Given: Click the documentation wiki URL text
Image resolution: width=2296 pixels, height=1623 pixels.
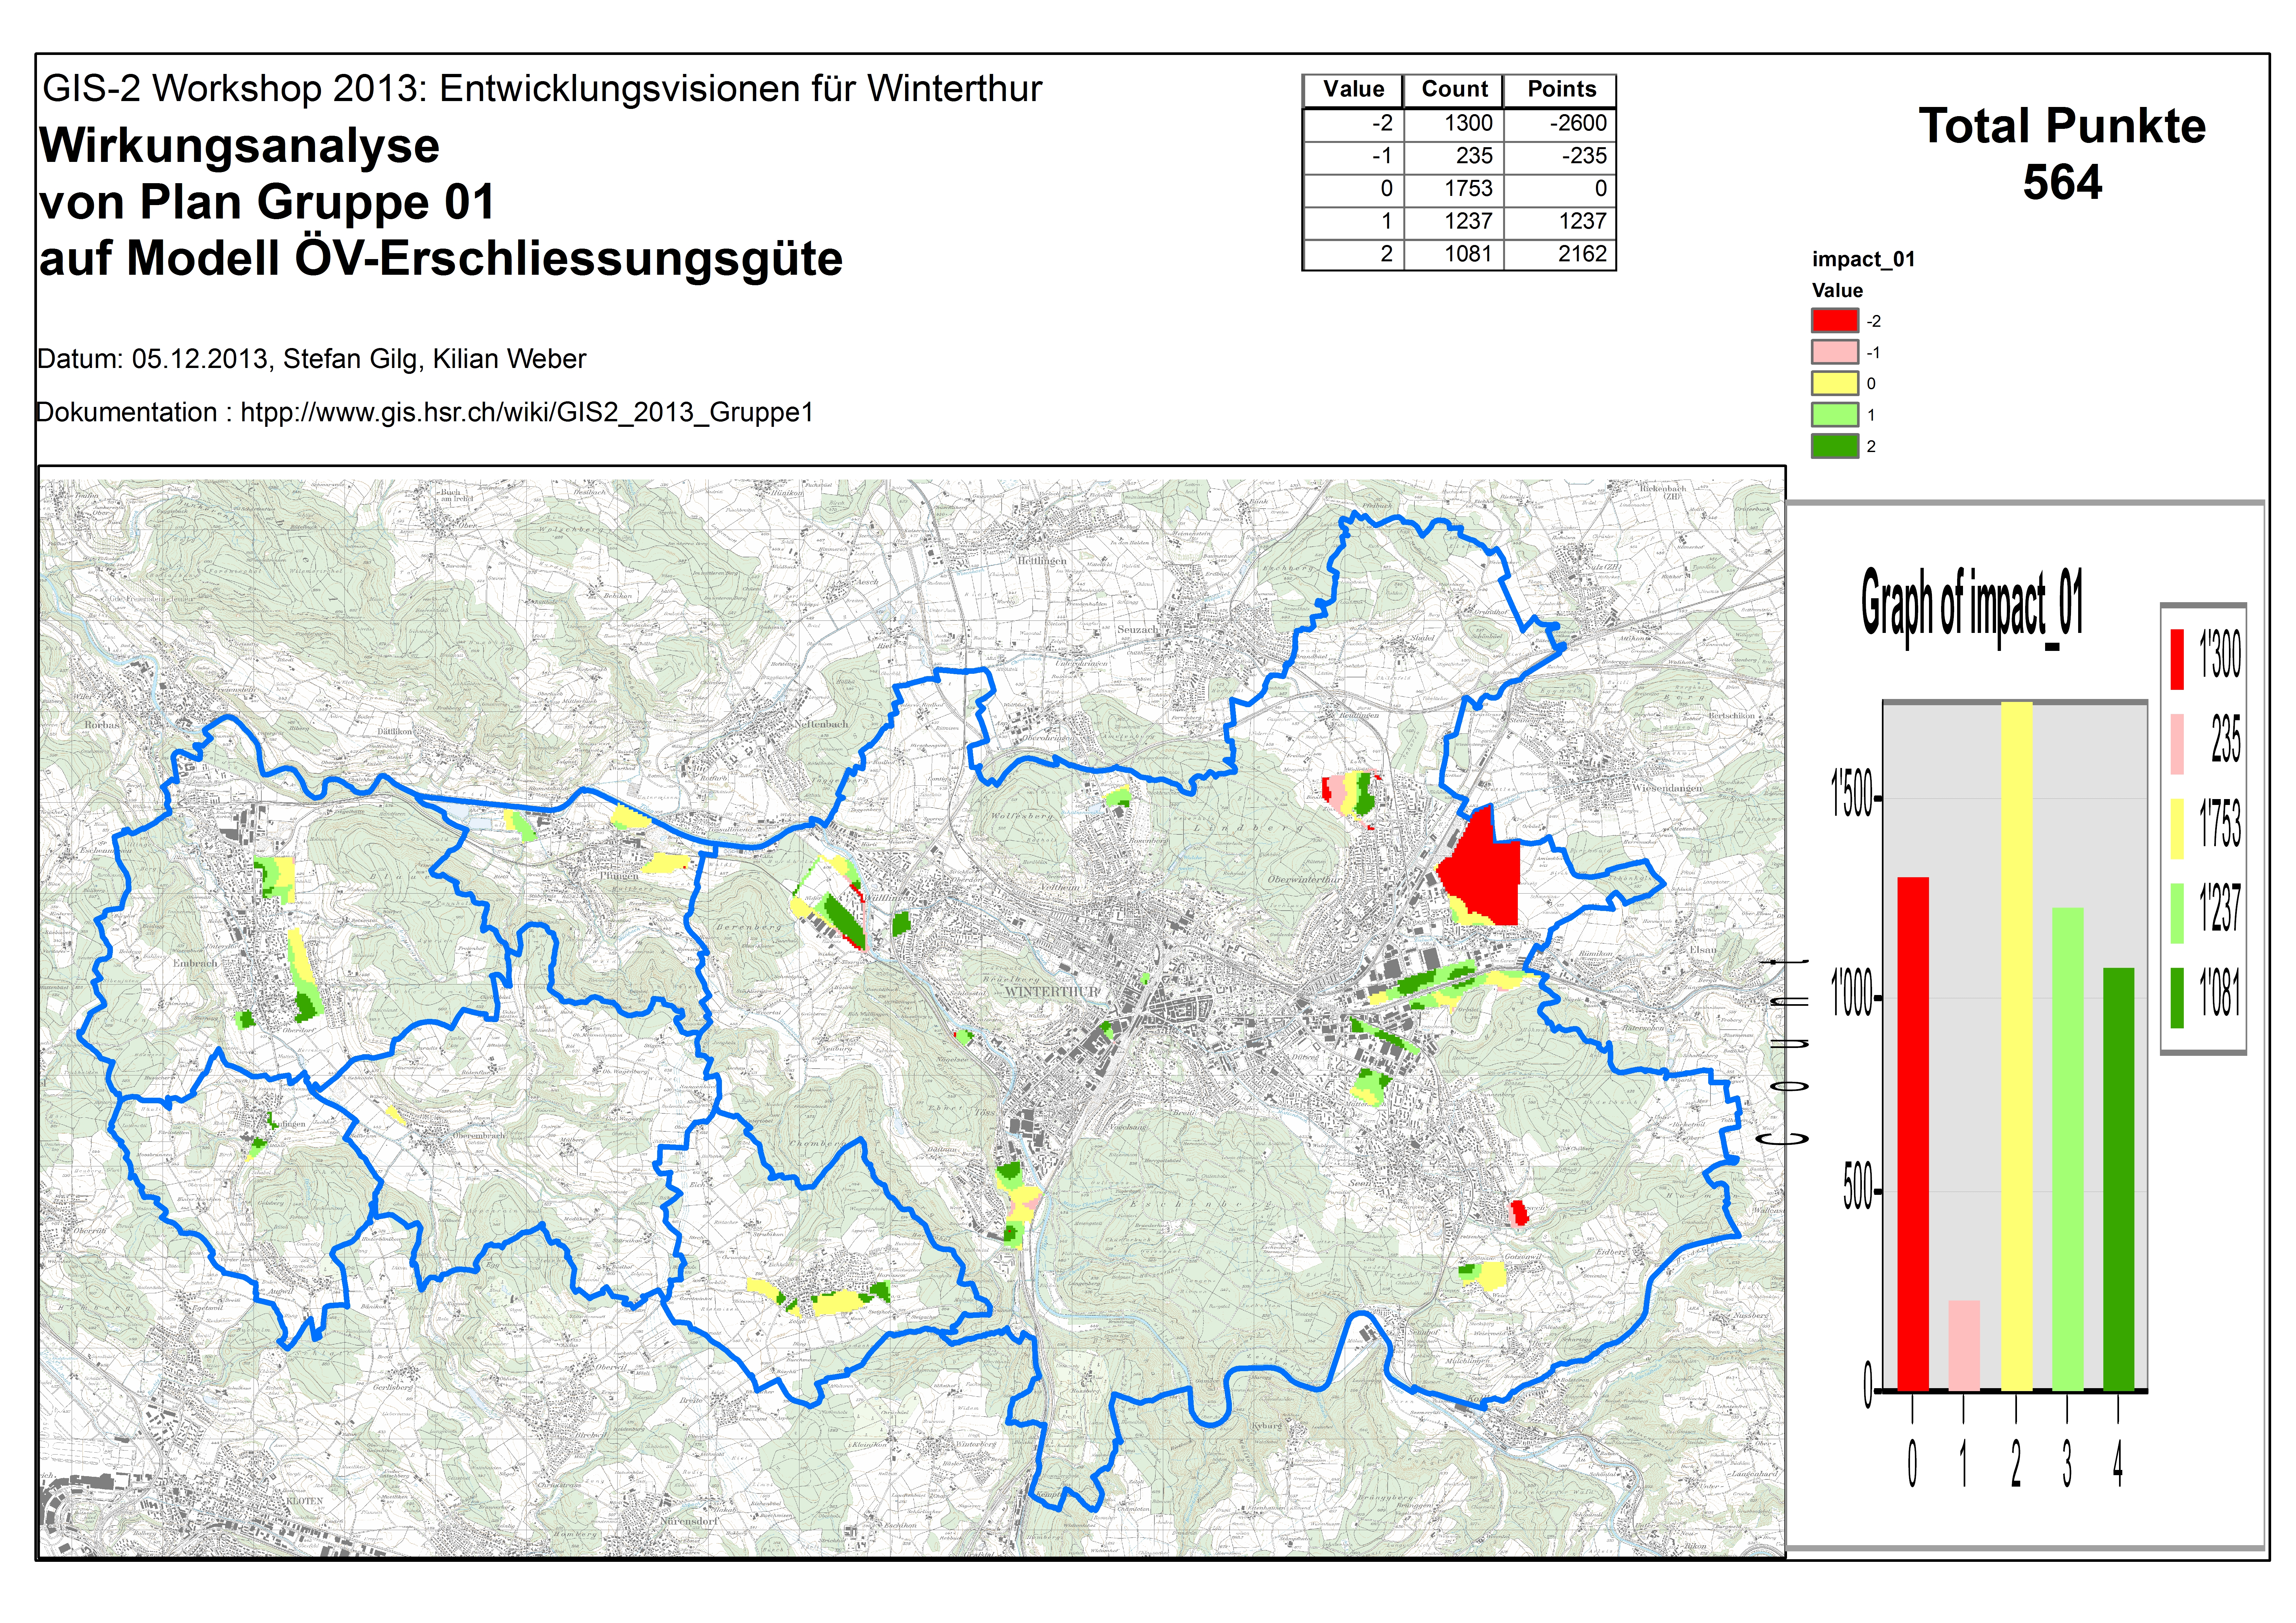Looking at the screenshot, I should pyautogui.click(x=527, y=412).
